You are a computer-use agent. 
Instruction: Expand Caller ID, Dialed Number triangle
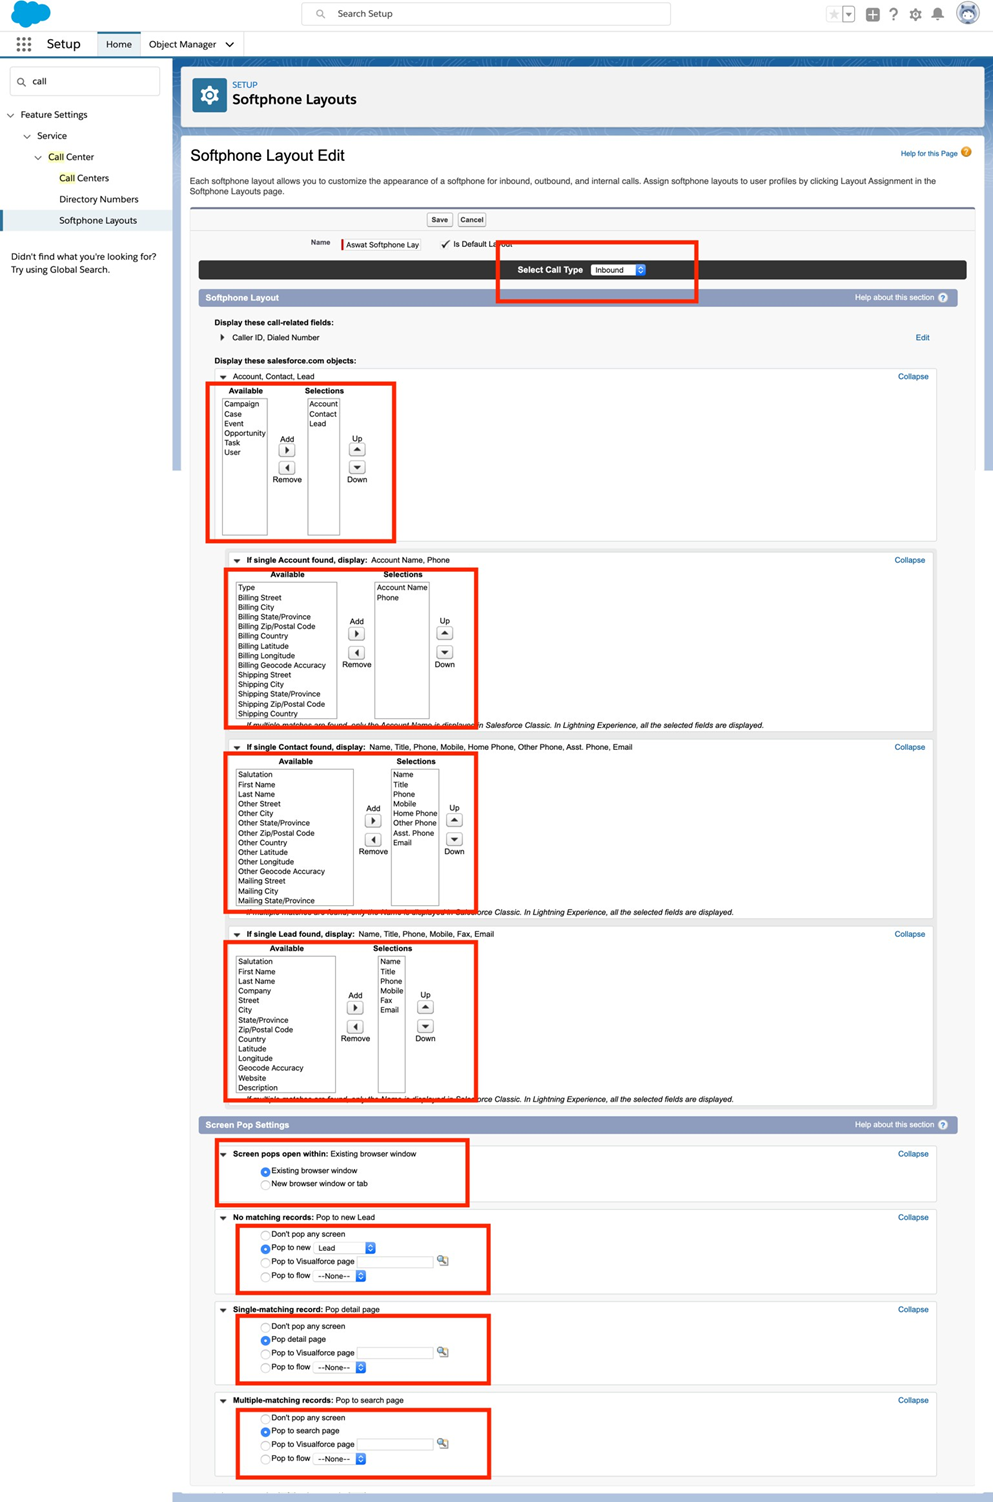[x=222, y=338]
